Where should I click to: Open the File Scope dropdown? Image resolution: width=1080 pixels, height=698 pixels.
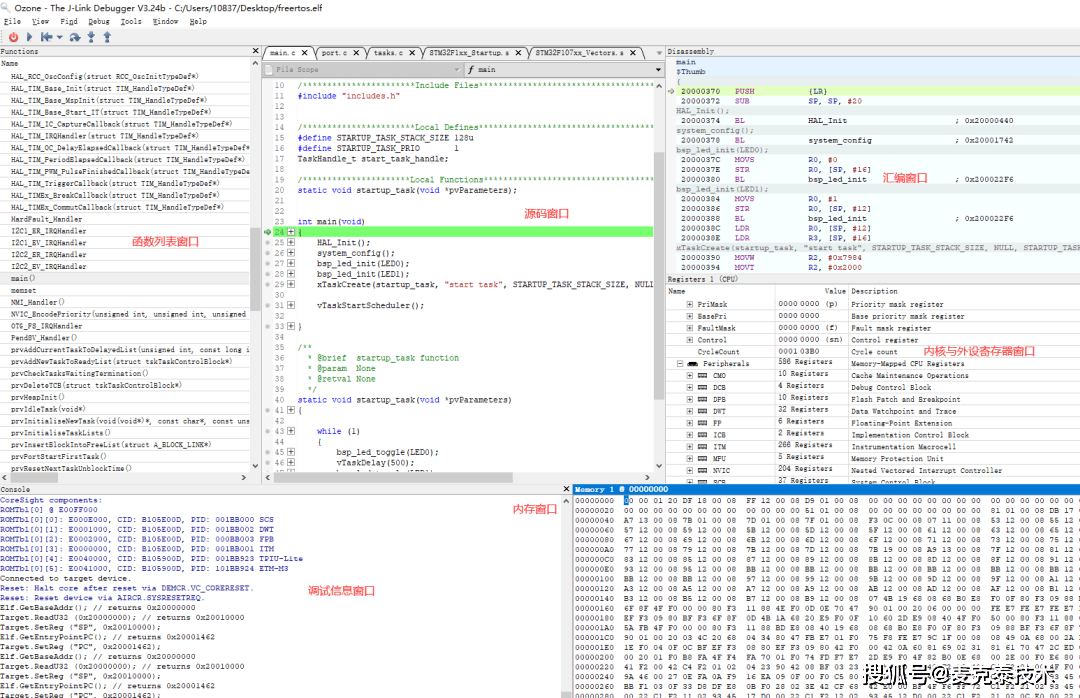(360, 70)
